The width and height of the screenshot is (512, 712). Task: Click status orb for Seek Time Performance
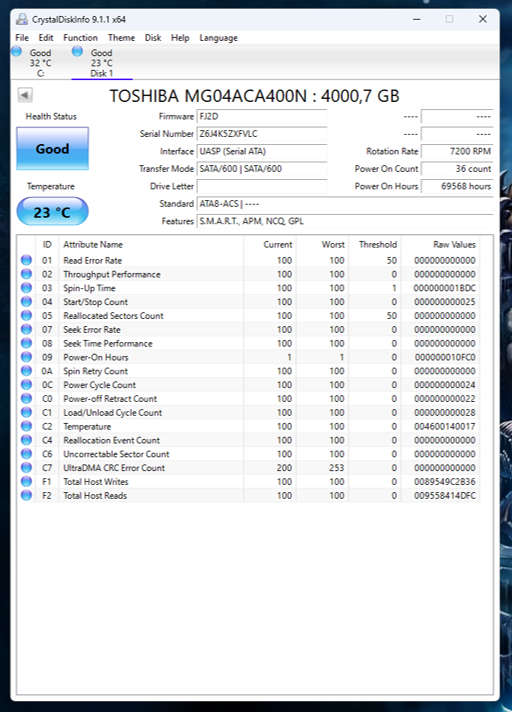click(26, 343)
